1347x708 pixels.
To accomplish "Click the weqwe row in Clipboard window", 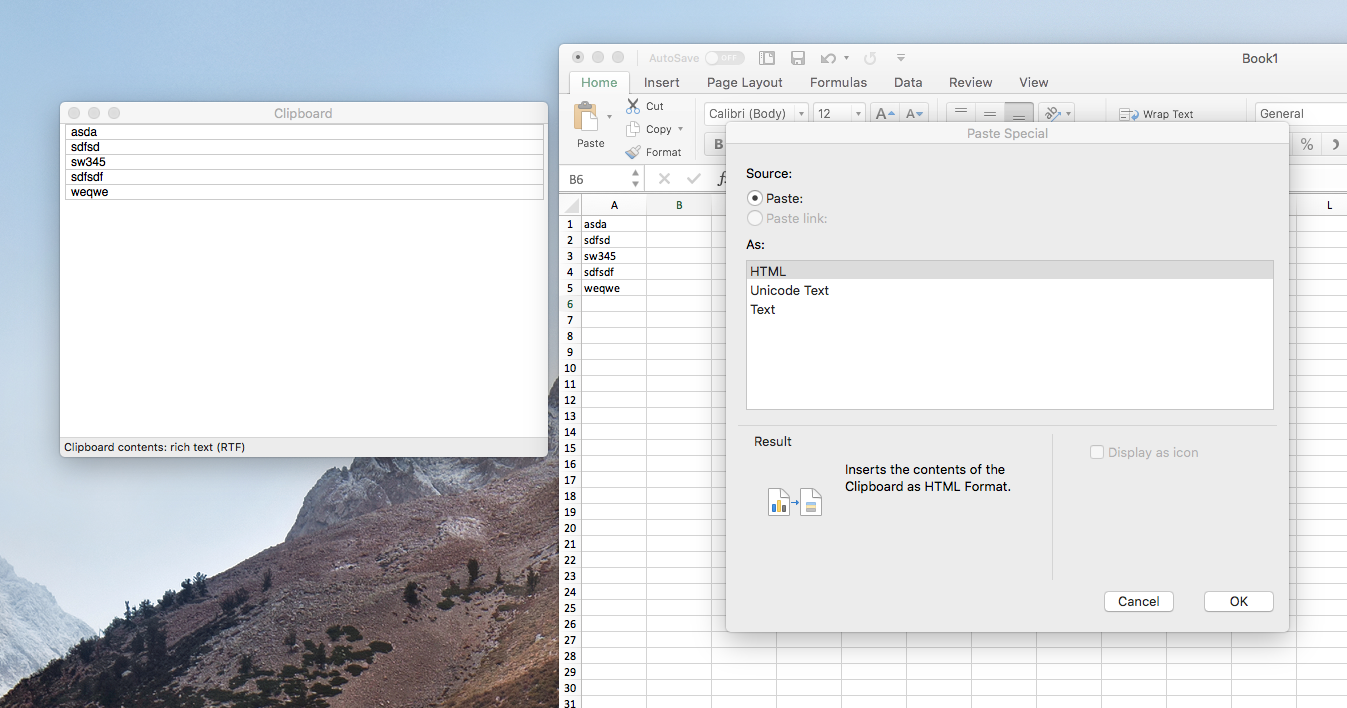I will click(304, 192).
